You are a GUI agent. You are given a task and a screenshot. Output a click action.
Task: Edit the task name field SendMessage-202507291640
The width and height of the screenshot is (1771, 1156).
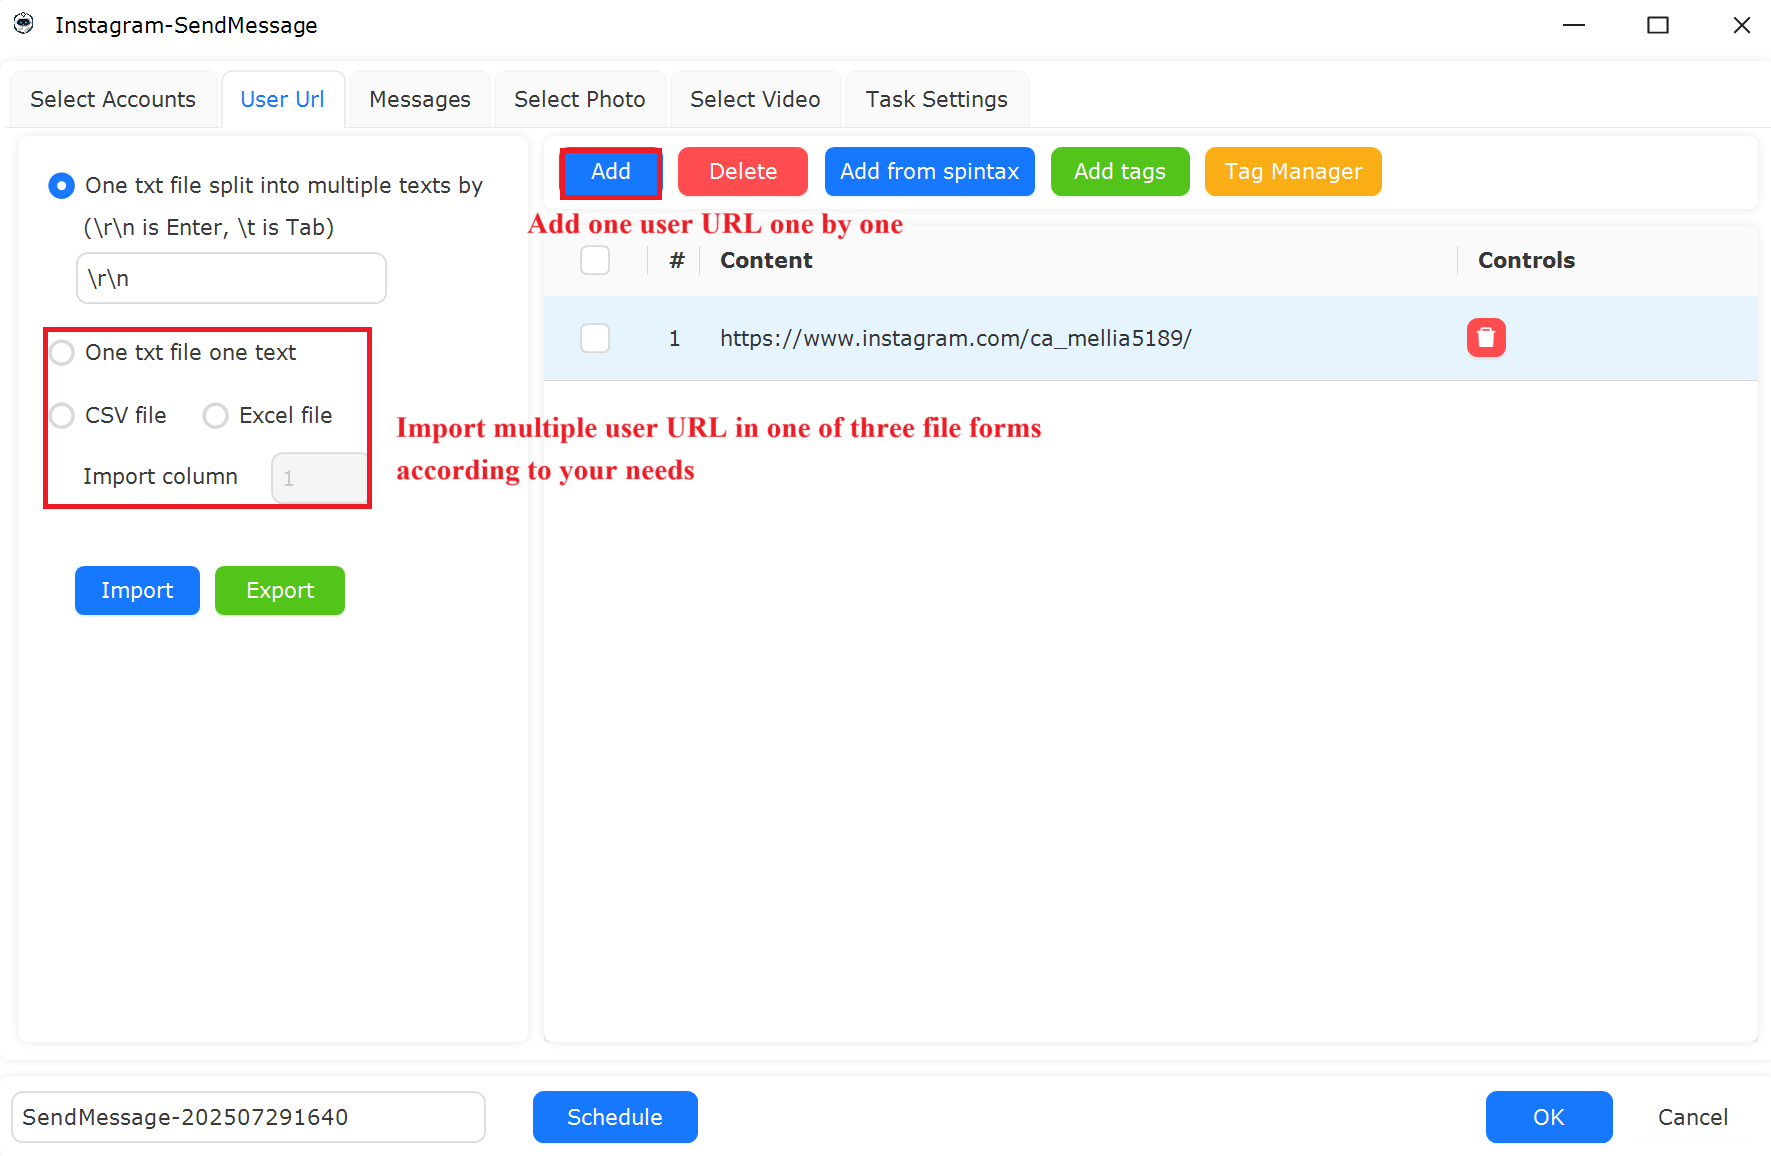click(x=248, y=1117)
